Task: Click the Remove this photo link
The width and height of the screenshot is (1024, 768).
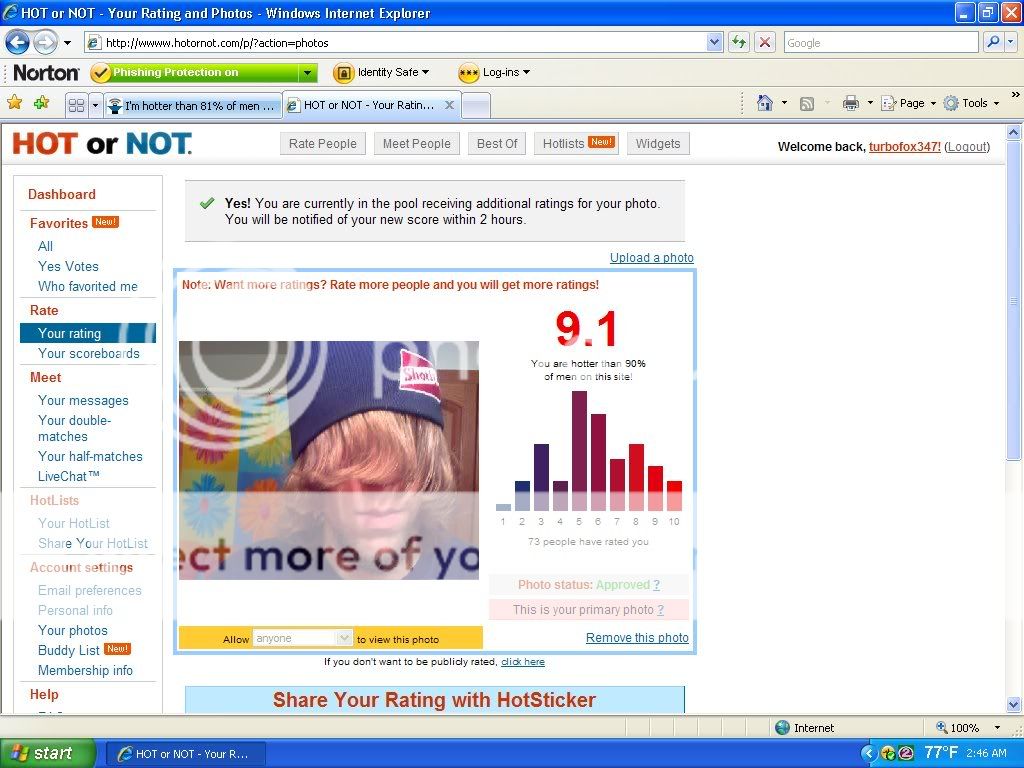Action: click(637, 637)
